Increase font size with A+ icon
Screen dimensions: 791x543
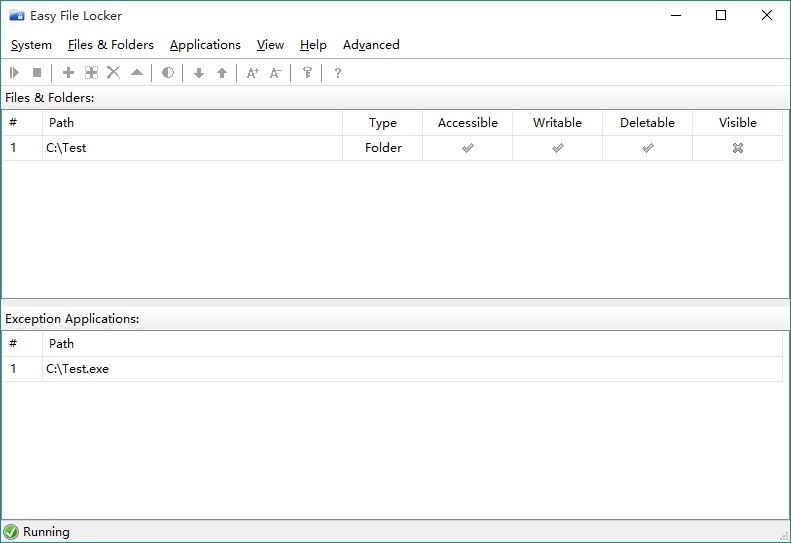(253, 73)
